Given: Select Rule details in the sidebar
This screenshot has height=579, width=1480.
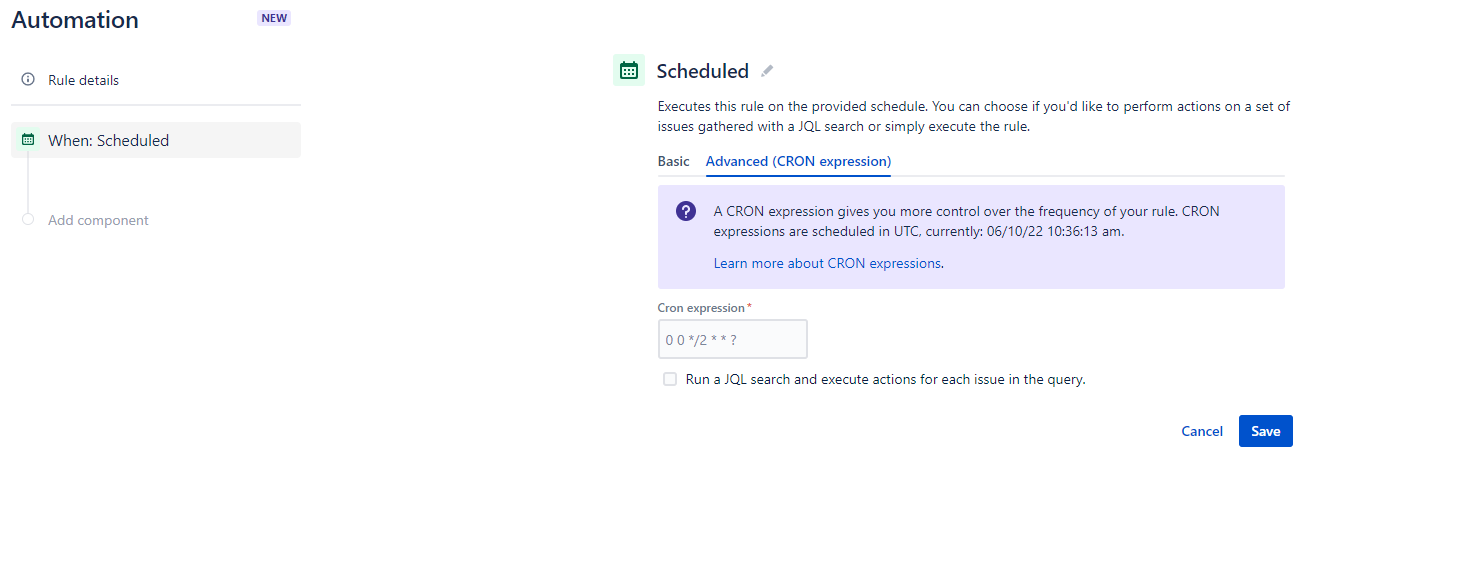Looking at the screenshot, I should 82,79.
